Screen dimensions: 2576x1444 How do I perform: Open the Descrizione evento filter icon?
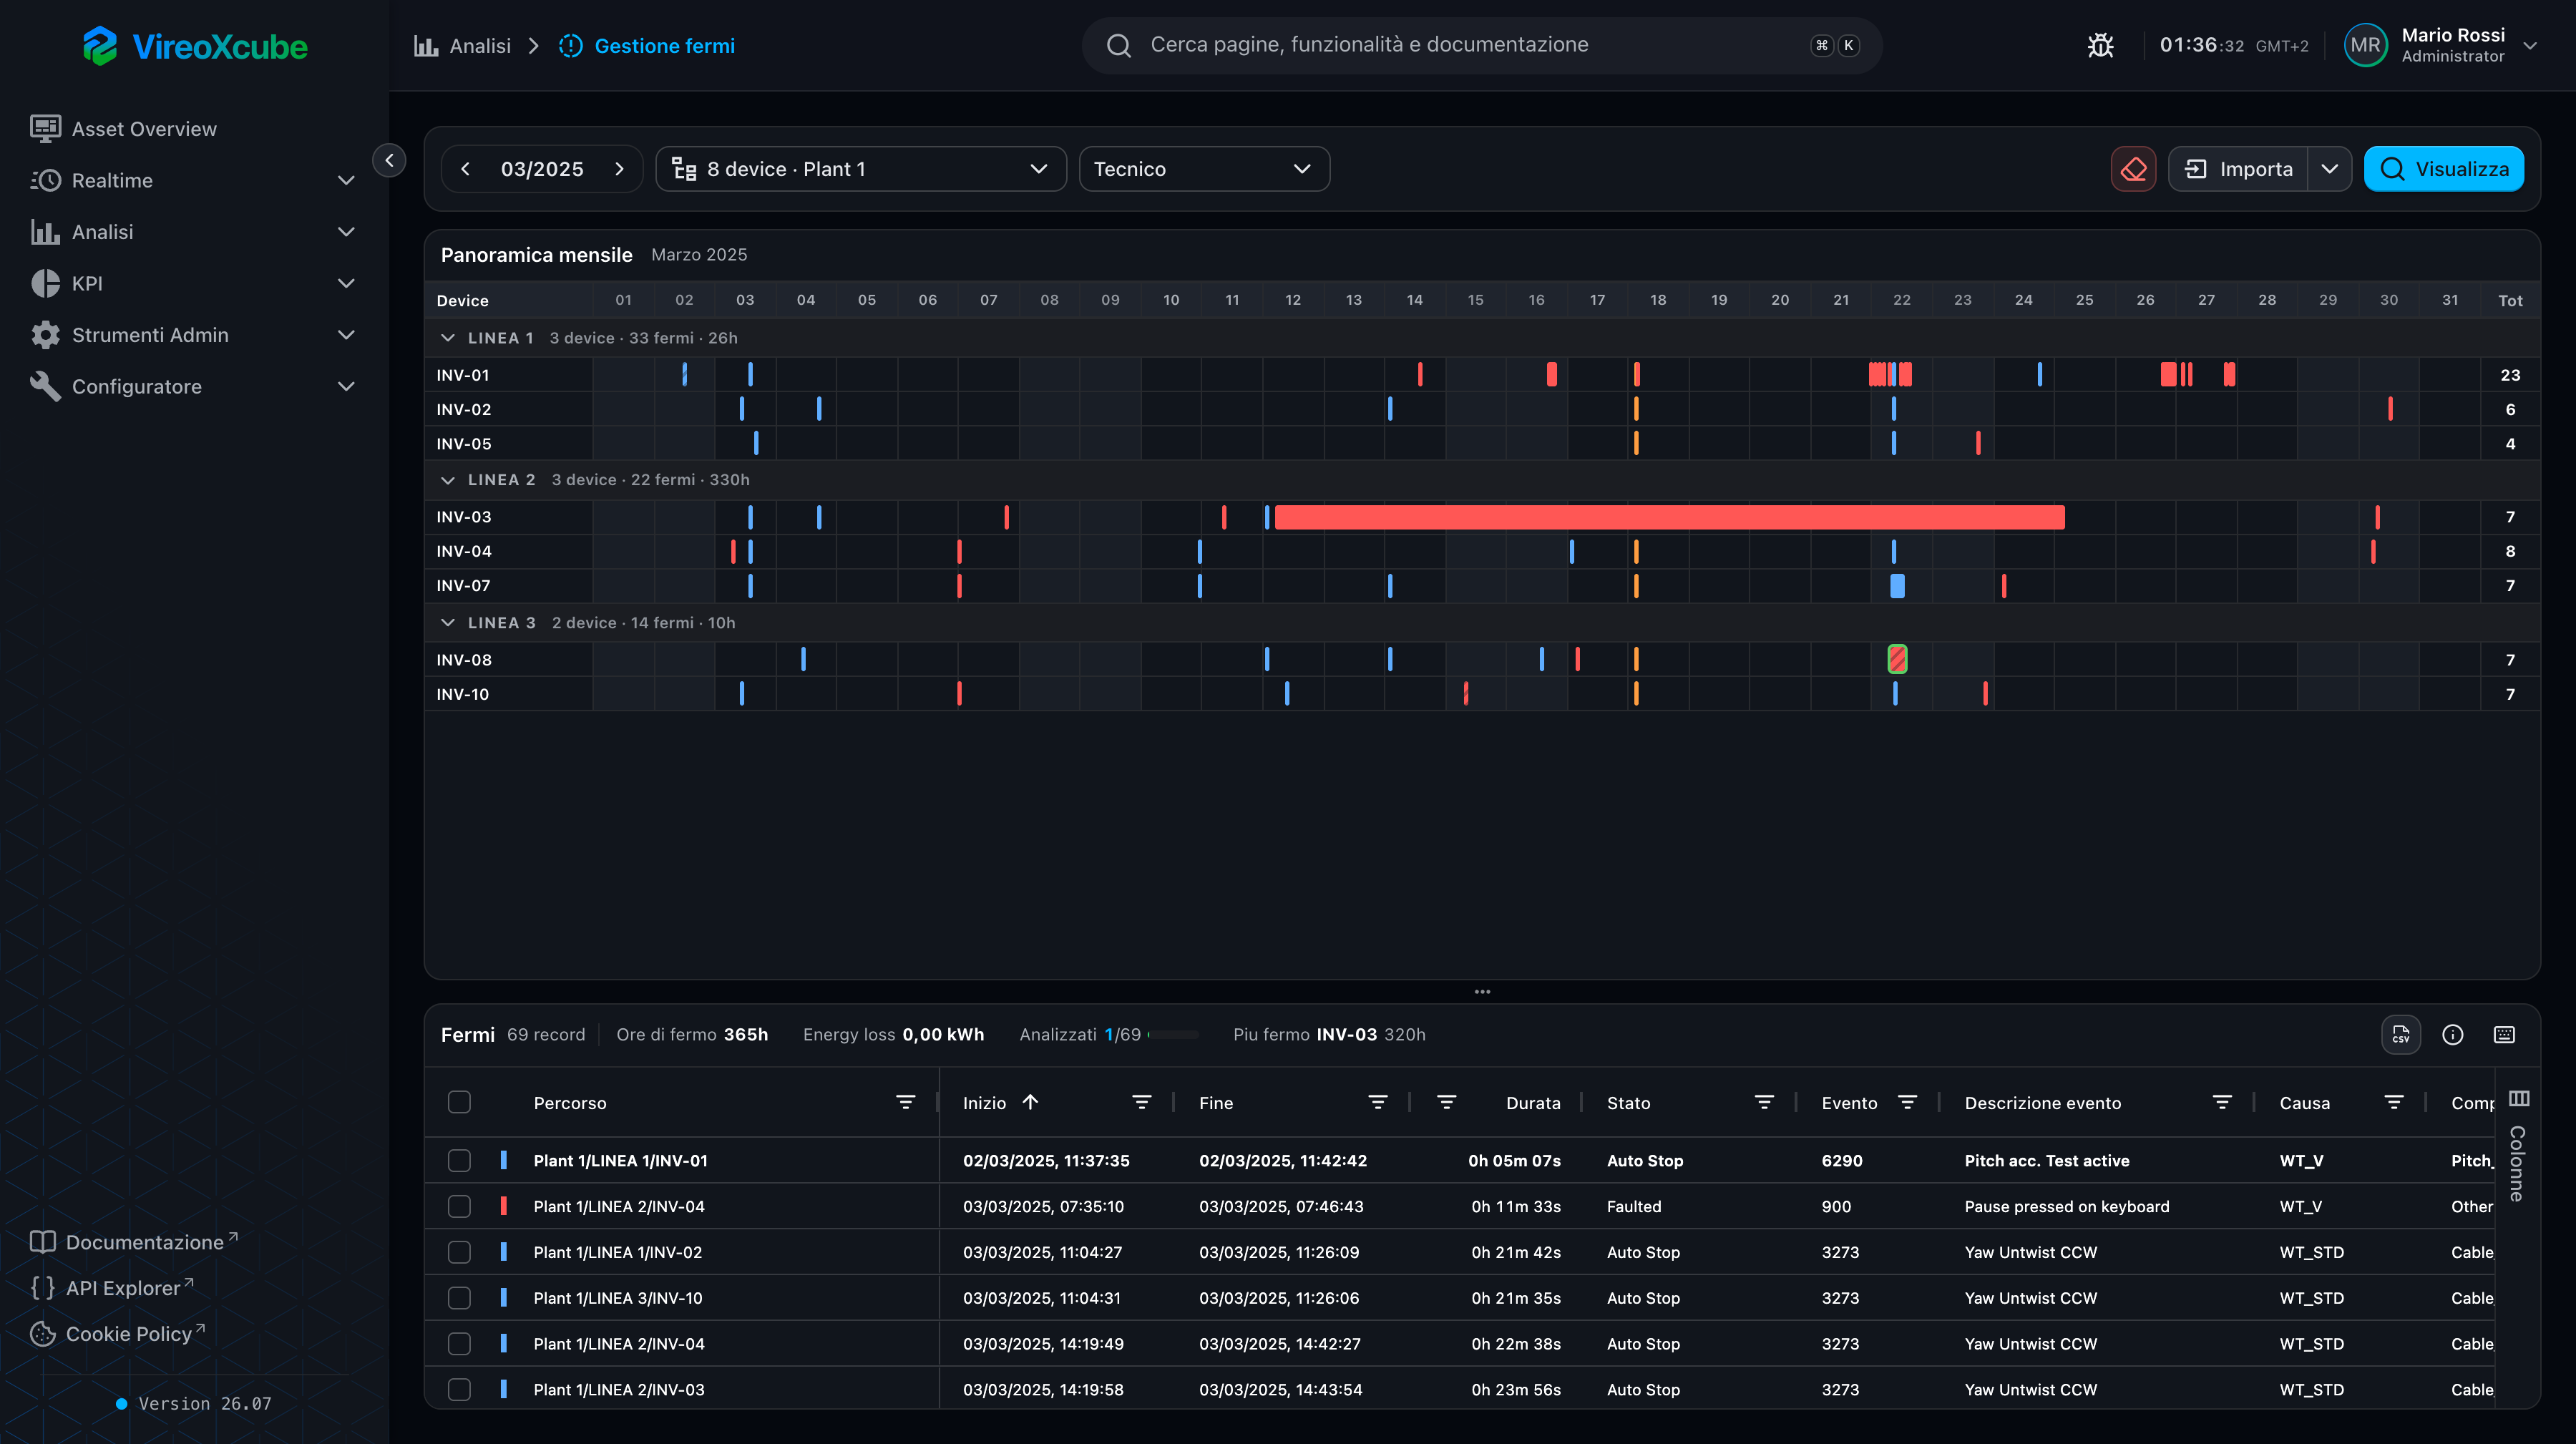2222,1102
